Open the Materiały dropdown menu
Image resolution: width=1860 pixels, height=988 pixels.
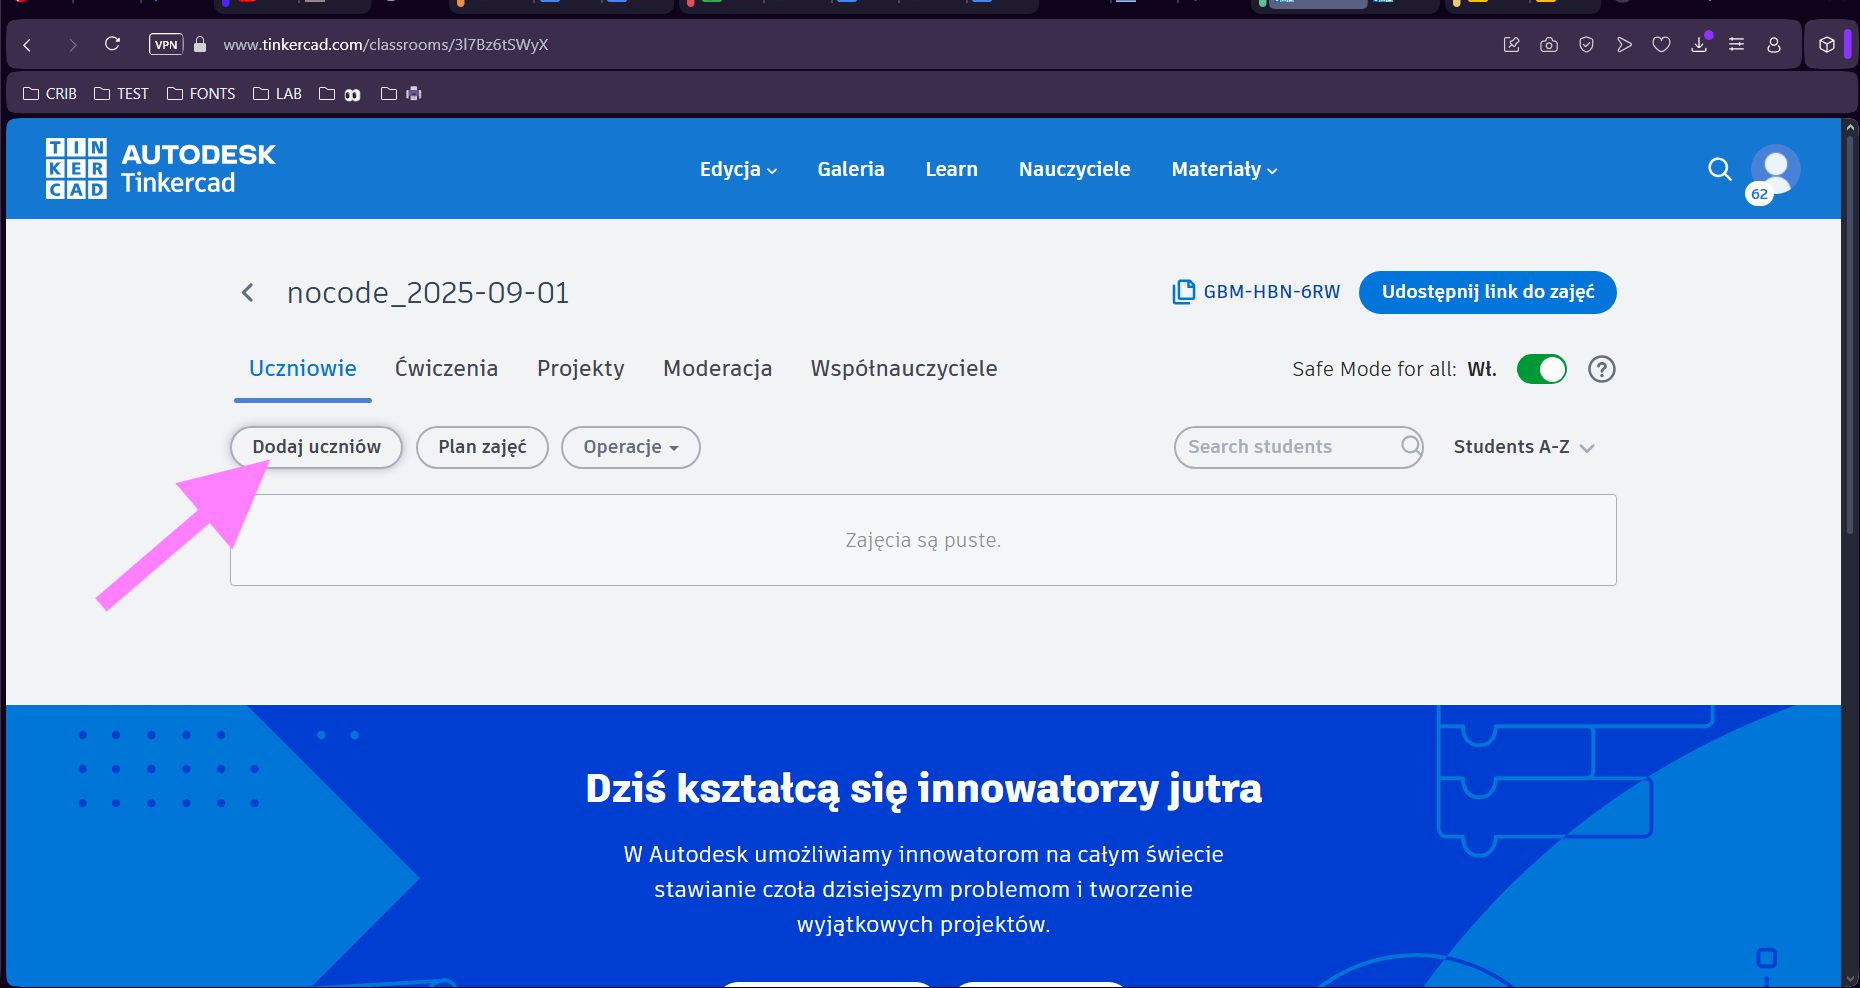[x=1222, y=169]
